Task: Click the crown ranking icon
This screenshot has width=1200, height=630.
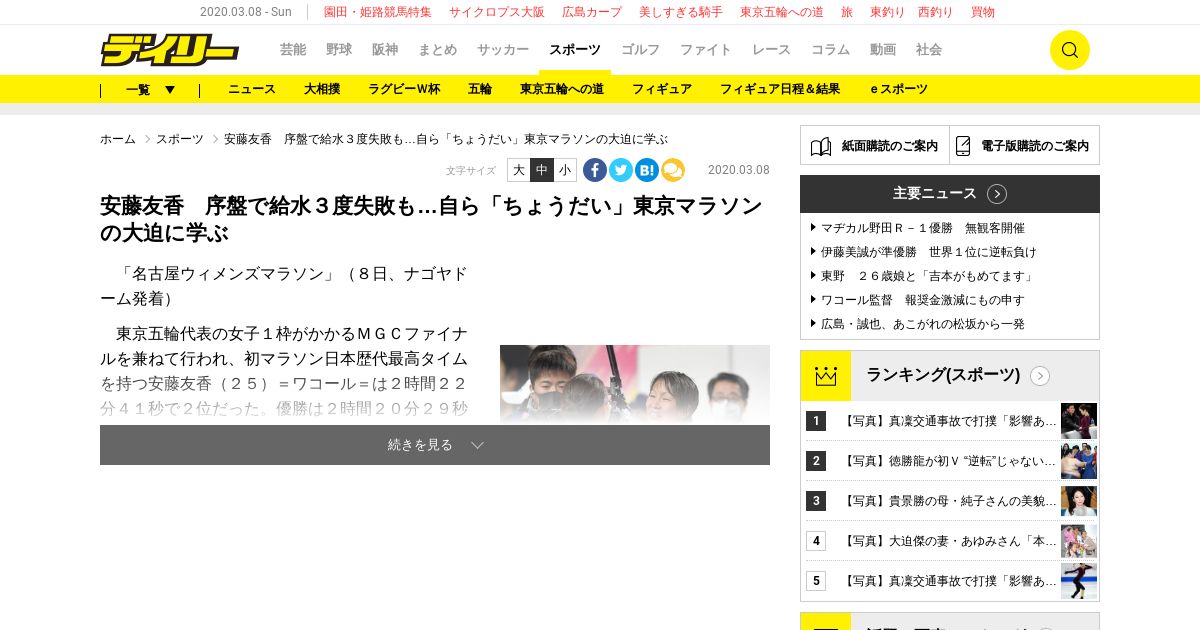Action: pos(826,376)
